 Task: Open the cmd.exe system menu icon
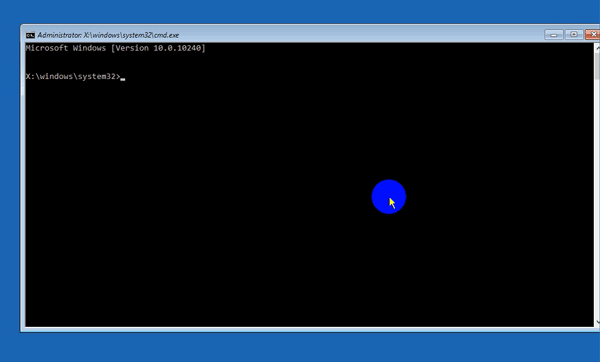[30, 35]
